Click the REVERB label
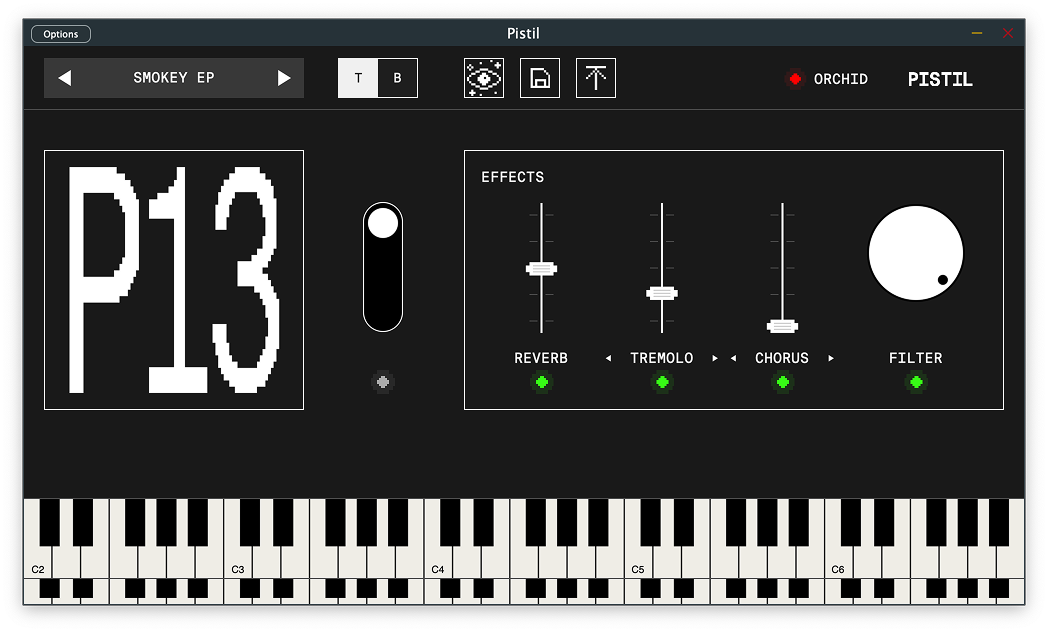1048x632 pixels. (x=541, y=358)
